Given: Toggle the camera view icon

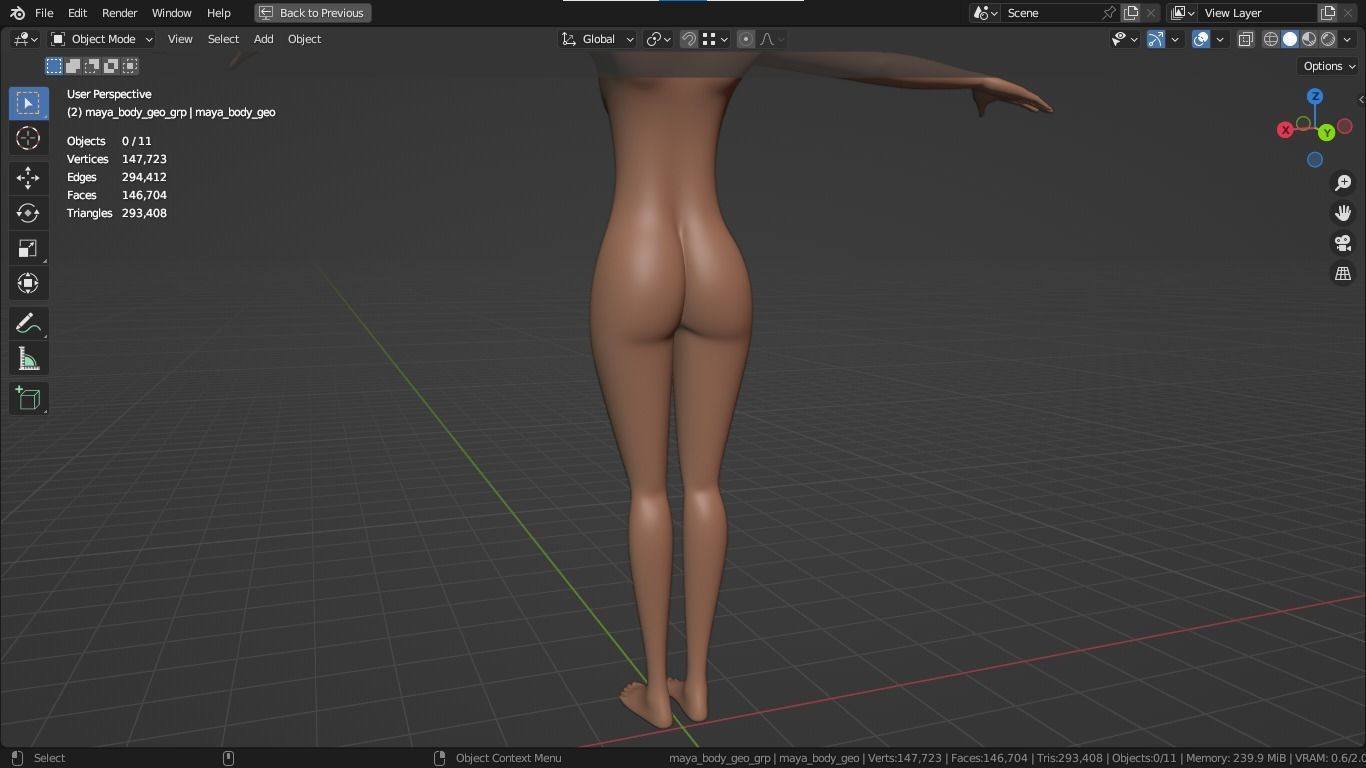Looking at the screenshot, I should point(1343,243).
